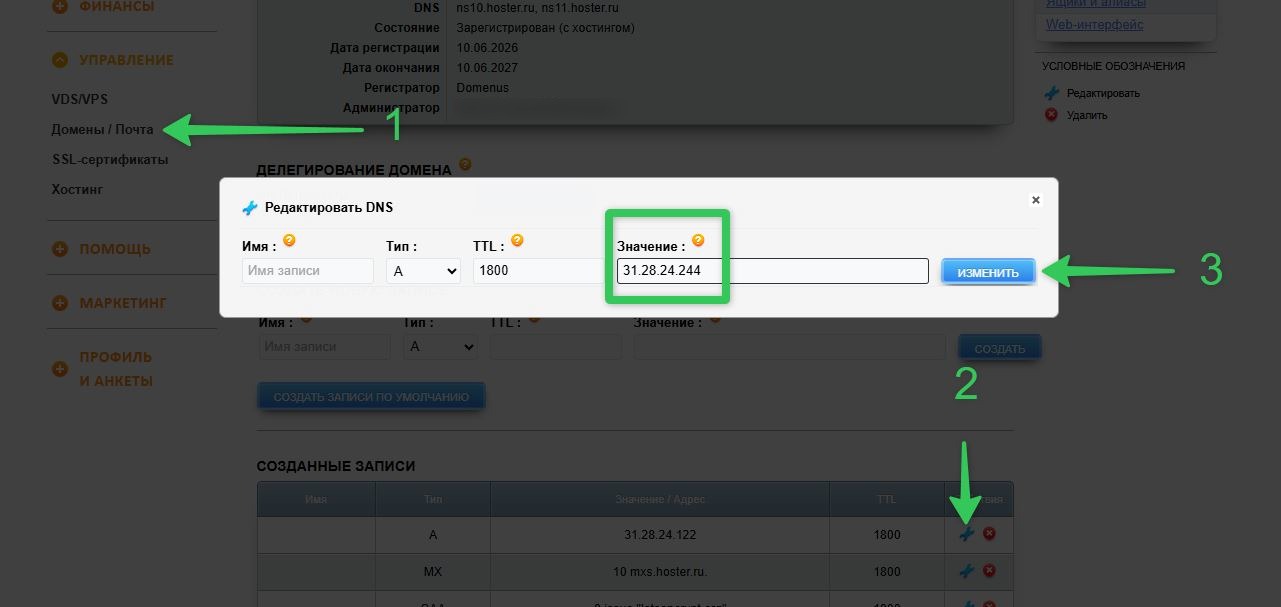Open Домены / Почта menu item
The image size is (1281, 607).
[x=103, y=130]
